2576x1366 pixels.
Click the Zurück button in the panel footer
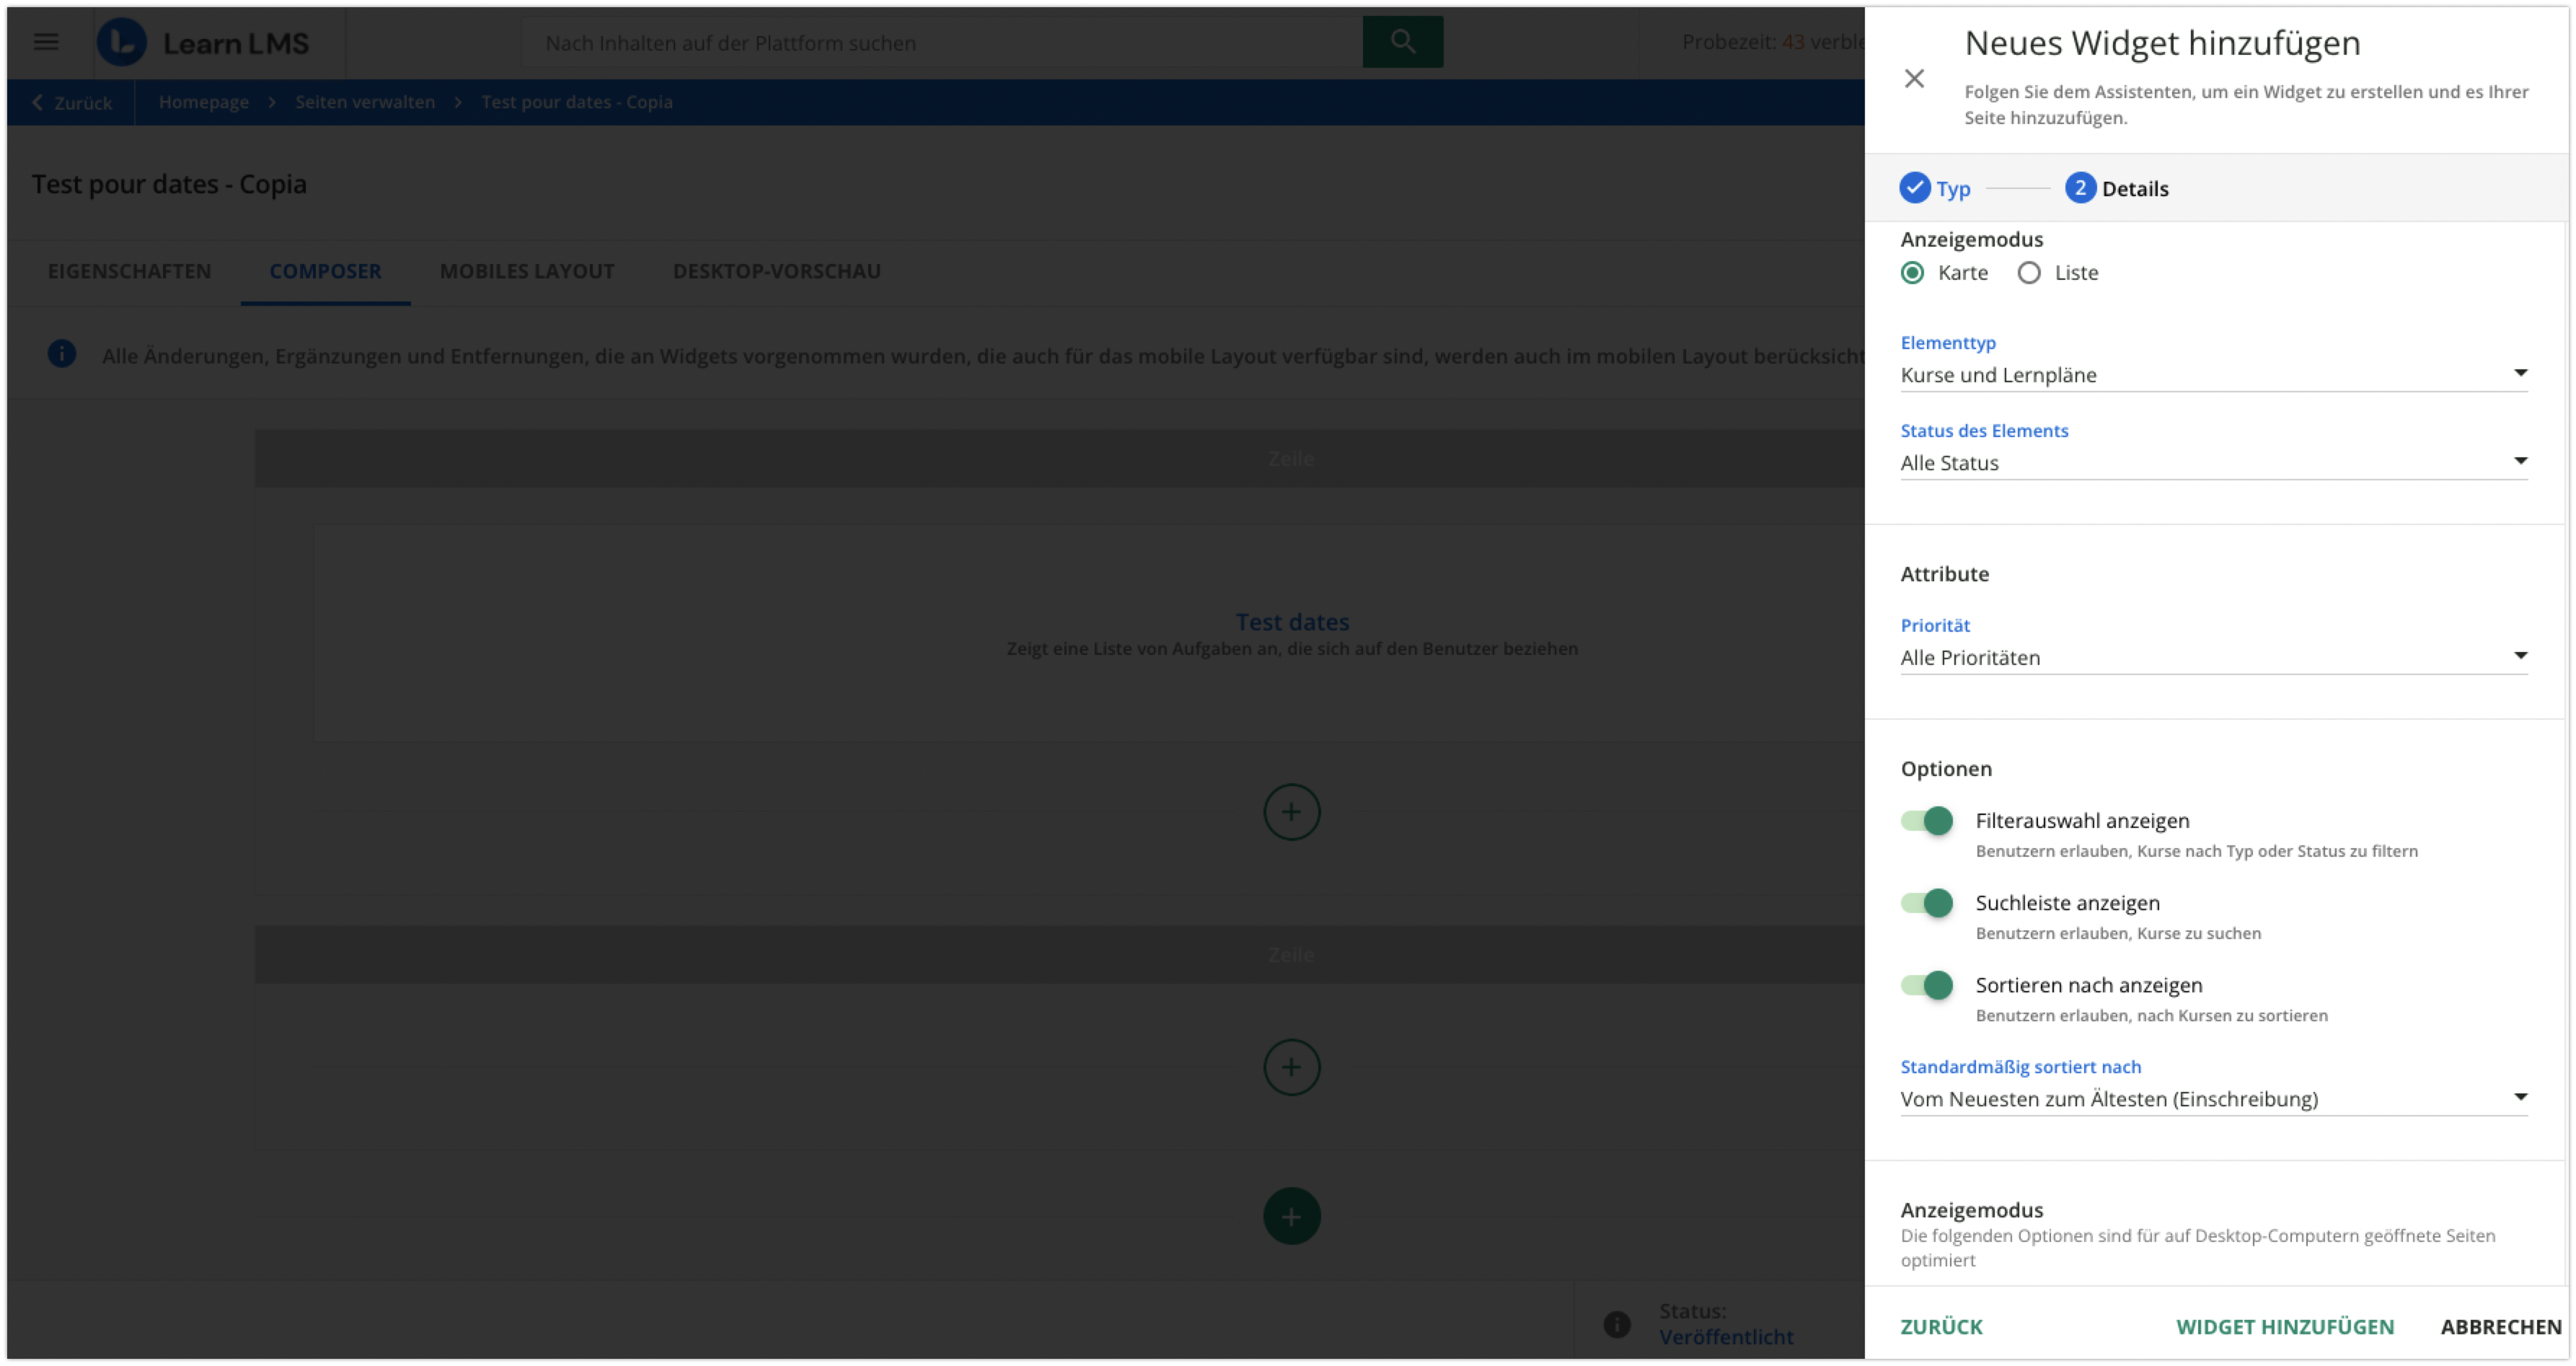point(1940,1326)
